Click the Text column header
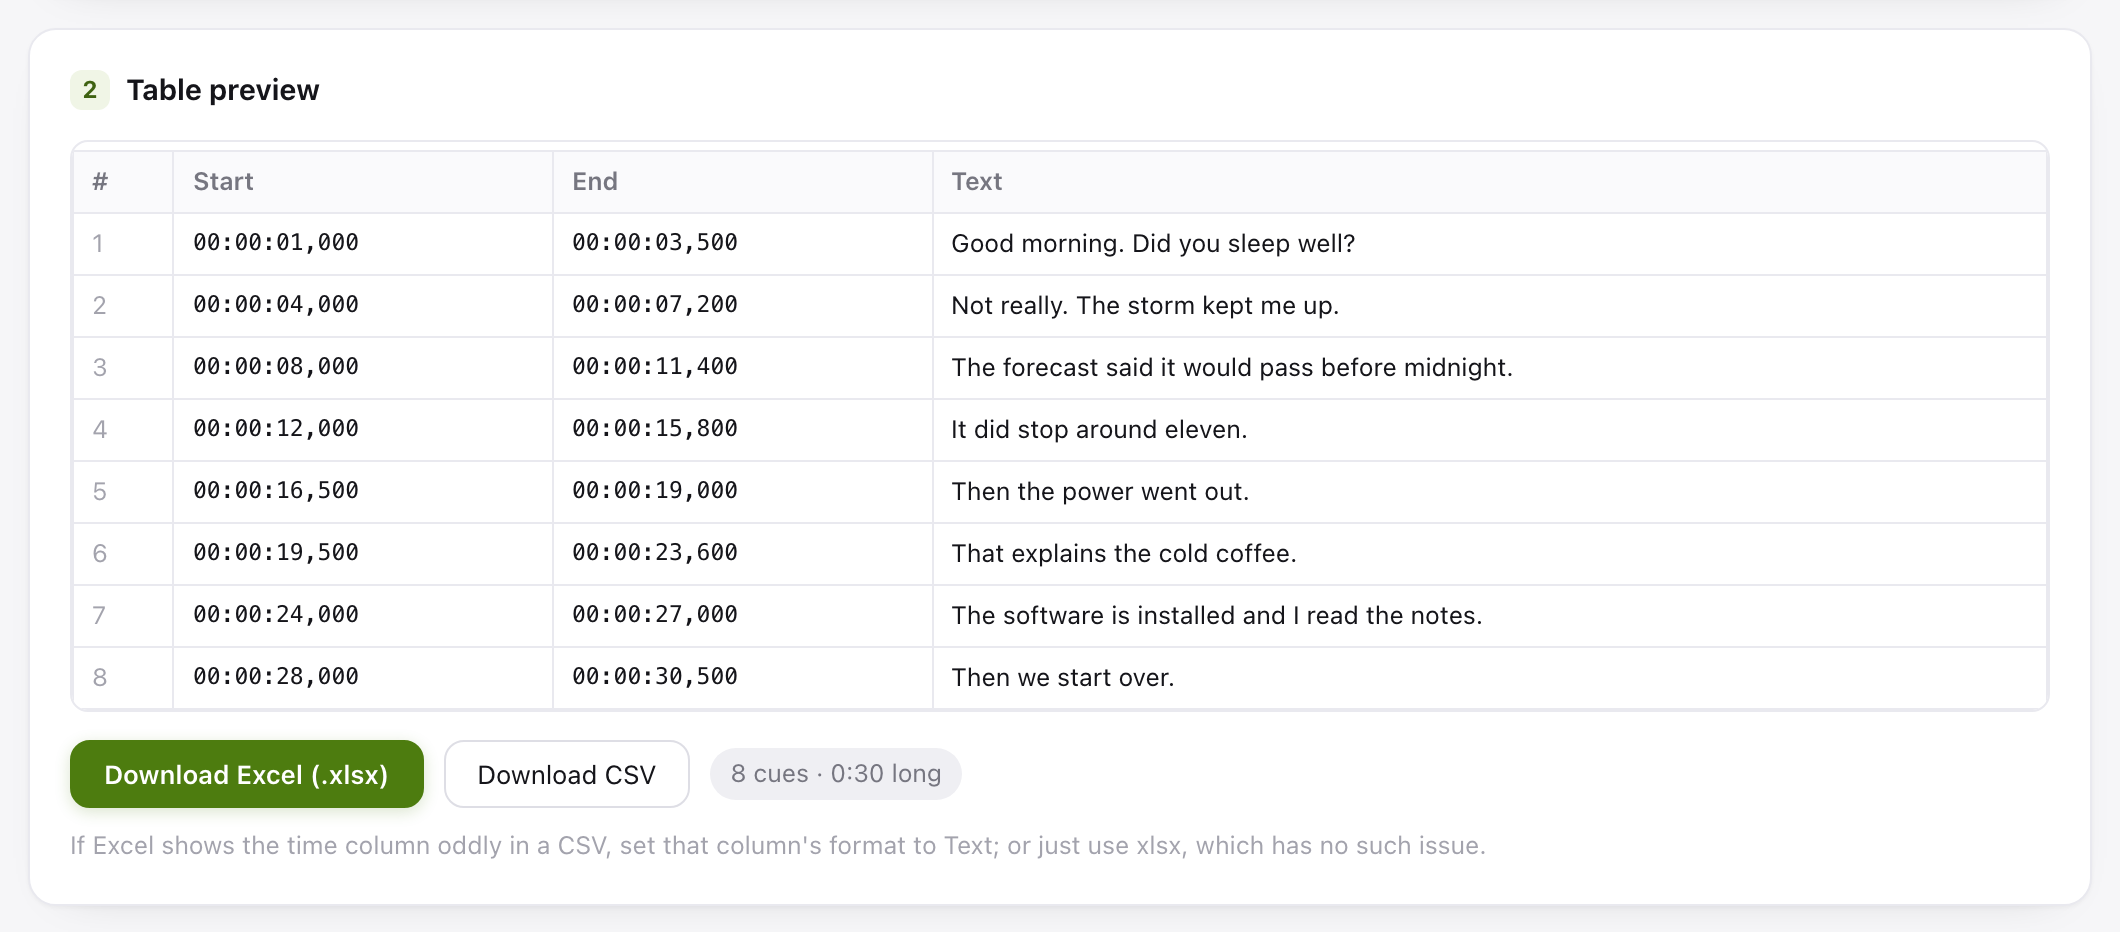This screenshot has width=2120, height=932. (x=1490, y=182)
